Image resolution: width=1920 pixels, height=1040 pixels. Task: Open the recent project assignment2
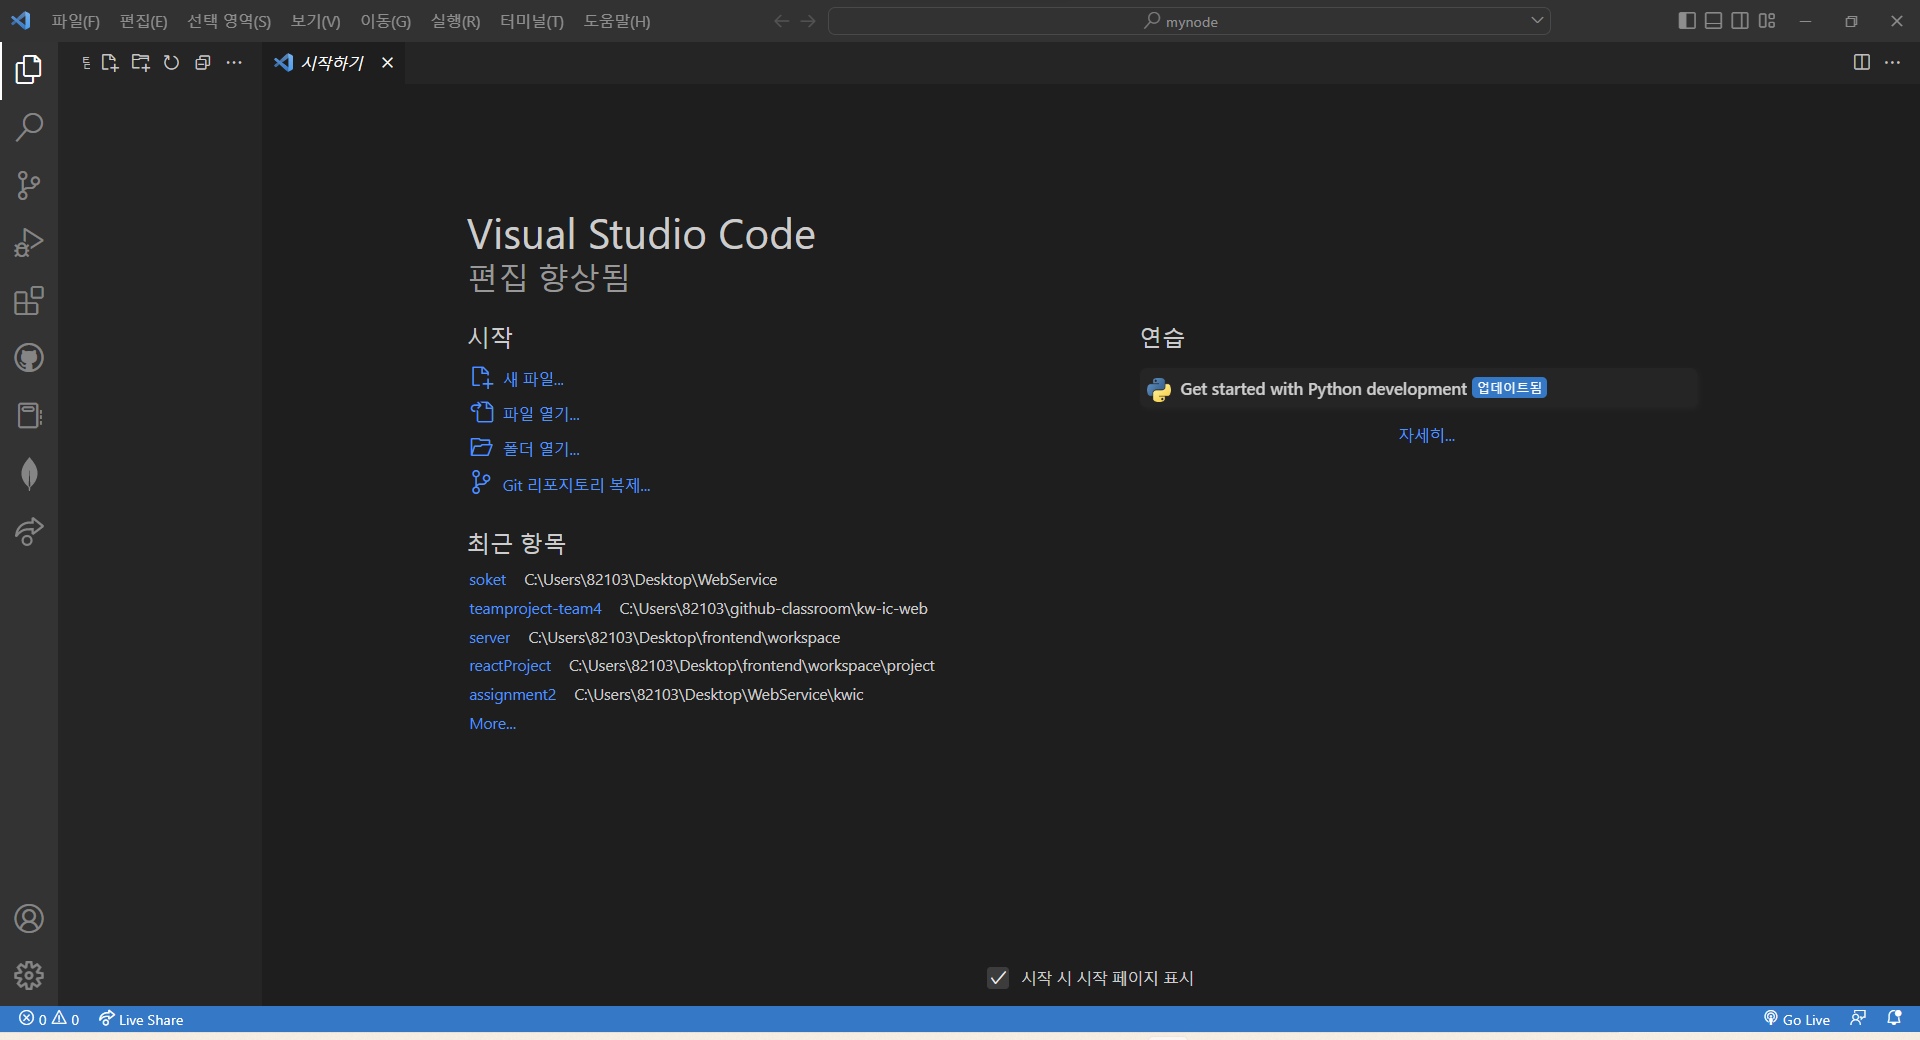click(x=512, y=695)
